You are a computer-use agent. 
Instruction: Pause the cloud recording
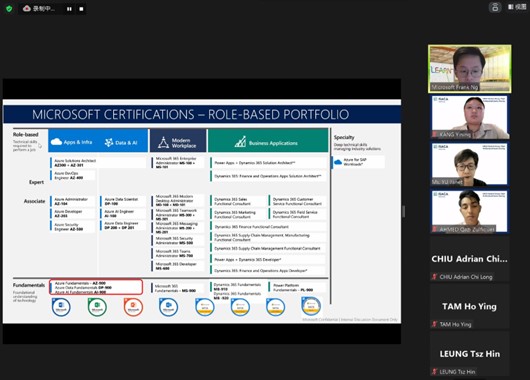[69, 9]
